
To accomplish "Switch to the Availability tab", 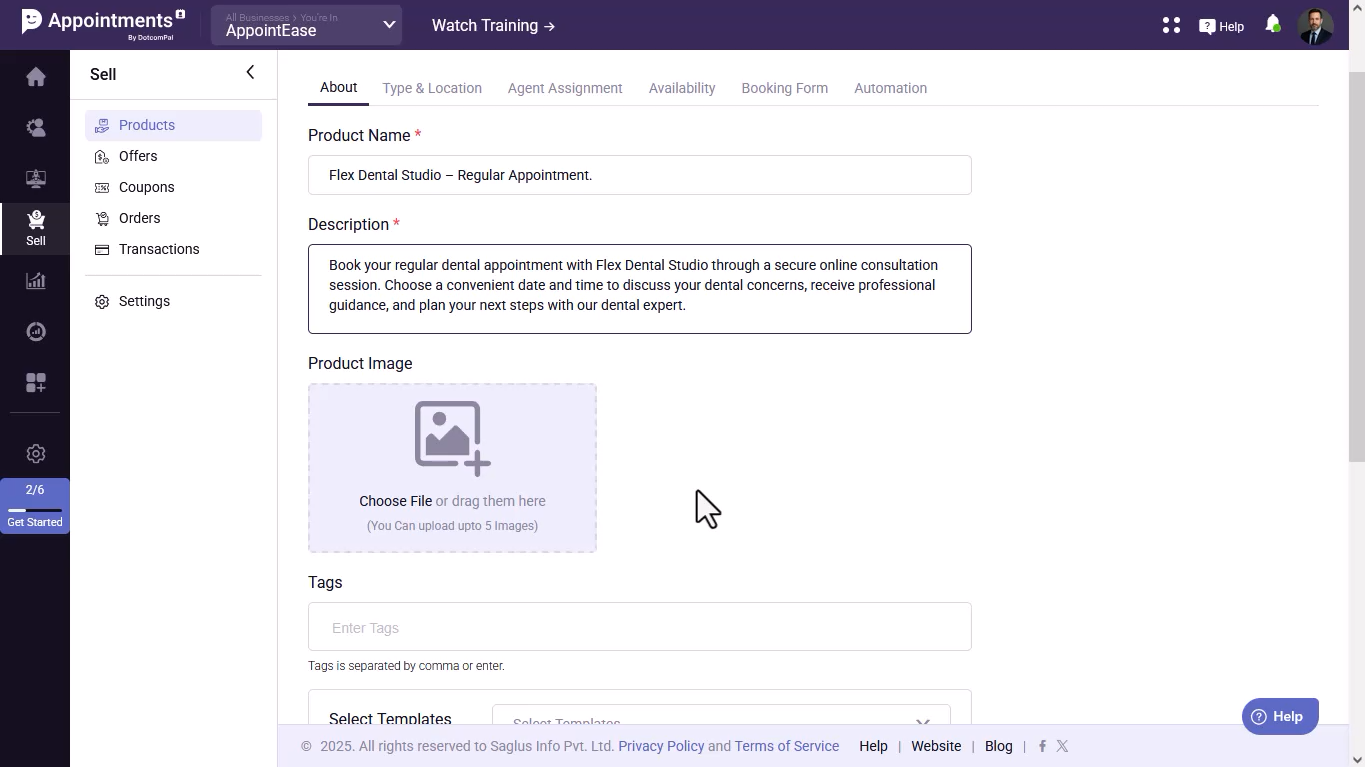I will point(682,88).
